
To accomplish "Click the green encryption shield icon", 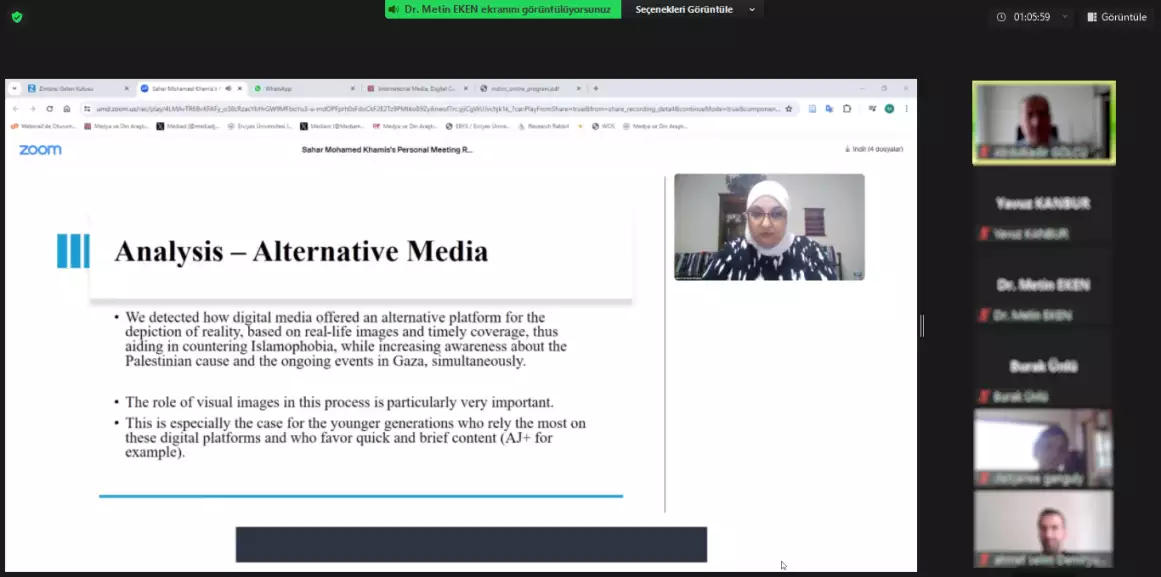I will point(17,17).
